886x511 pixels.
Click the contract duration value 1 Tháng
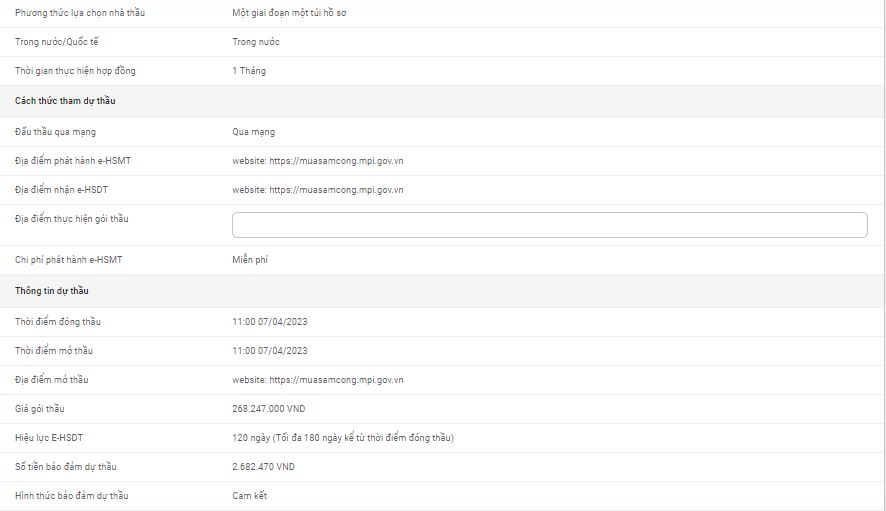click(249, 71)
